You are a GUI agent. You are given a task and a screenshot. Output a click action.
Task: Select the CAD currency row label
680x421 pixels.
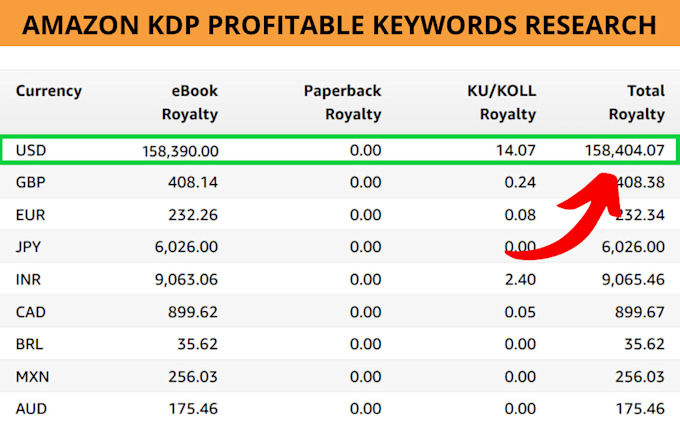pyautogui.click(x=30, y=312)
